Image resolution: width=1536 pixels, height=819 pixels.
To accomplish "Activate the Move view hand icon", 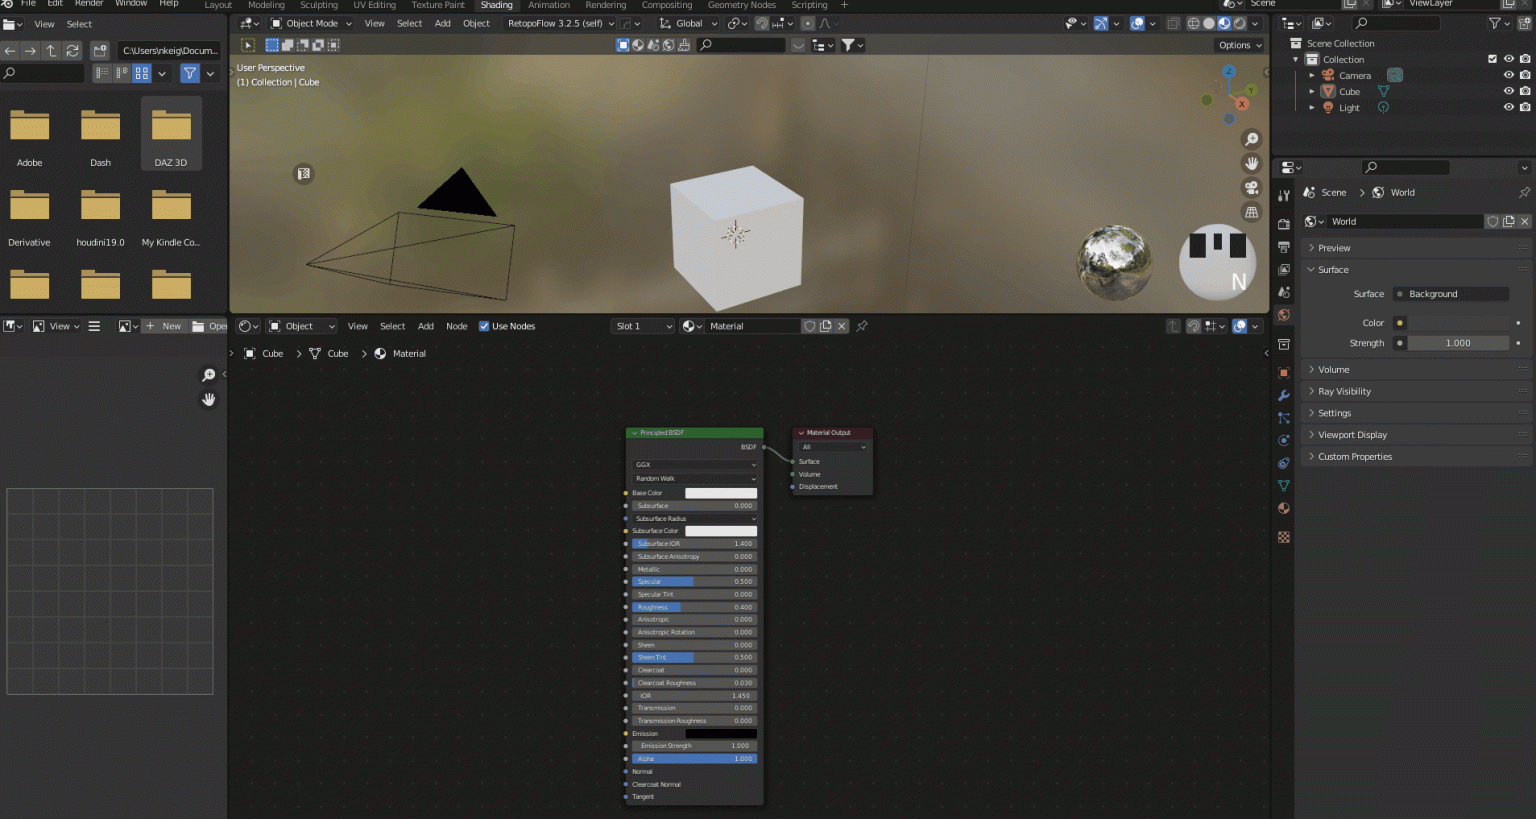I will [1251, 163].
